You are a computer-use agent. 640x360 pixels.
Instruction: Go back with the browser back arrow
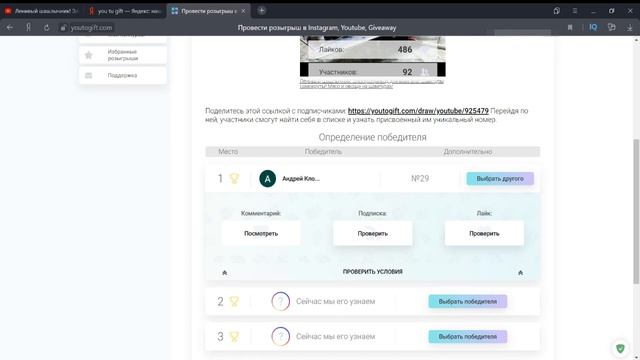tap(10, 28)
